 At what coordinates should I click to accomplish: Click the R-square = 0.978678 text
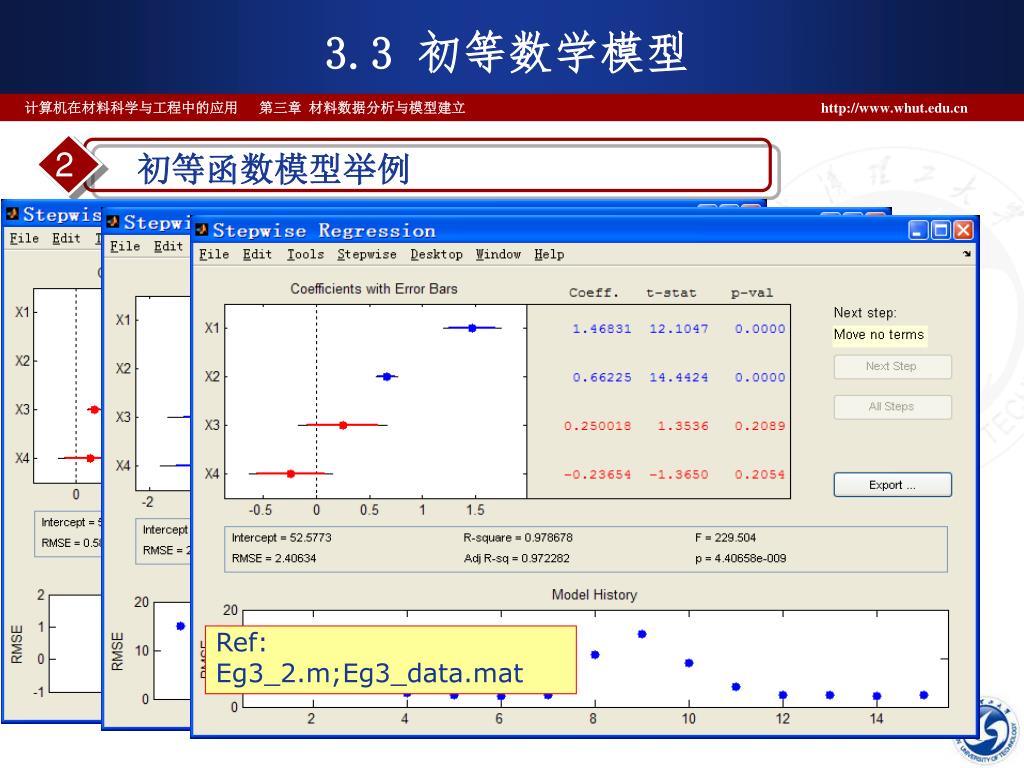(518, 537)
